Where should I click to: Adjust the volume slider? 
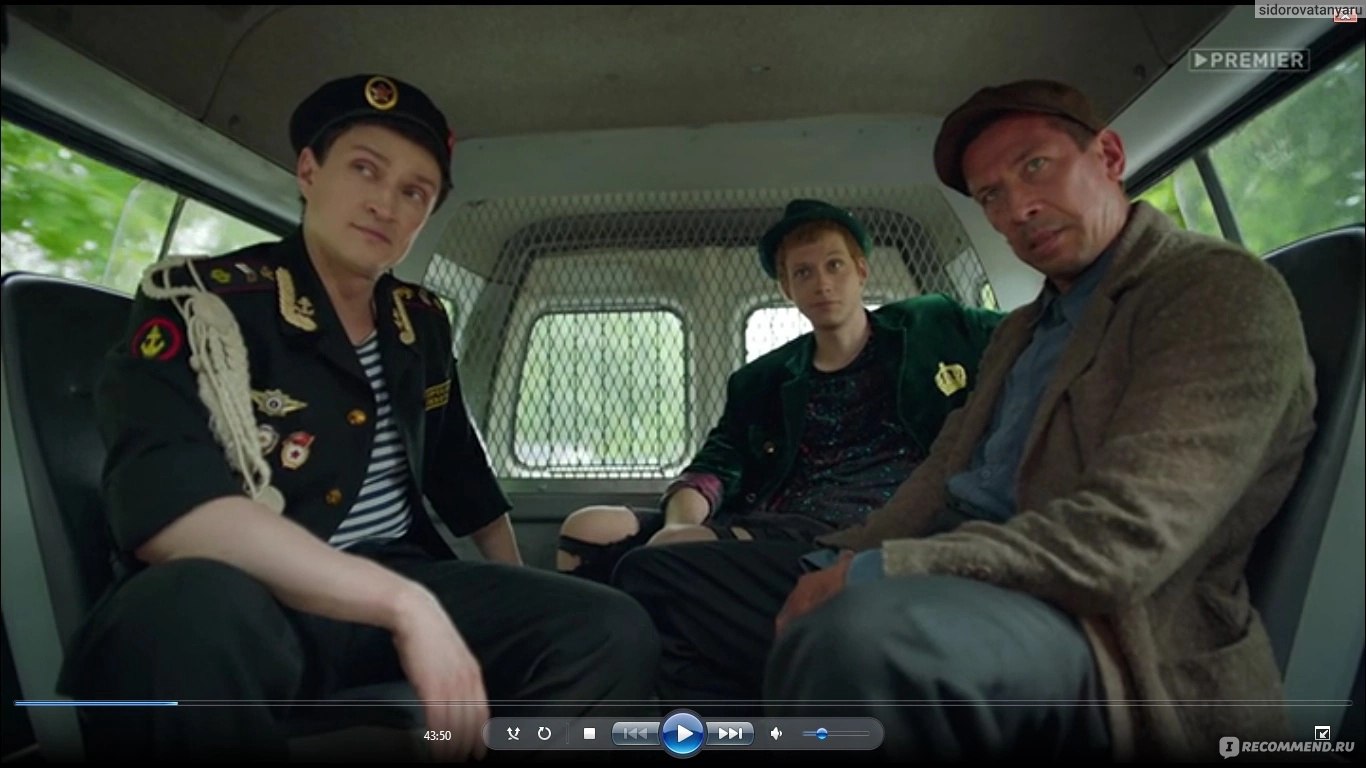[x=836, y=734]
